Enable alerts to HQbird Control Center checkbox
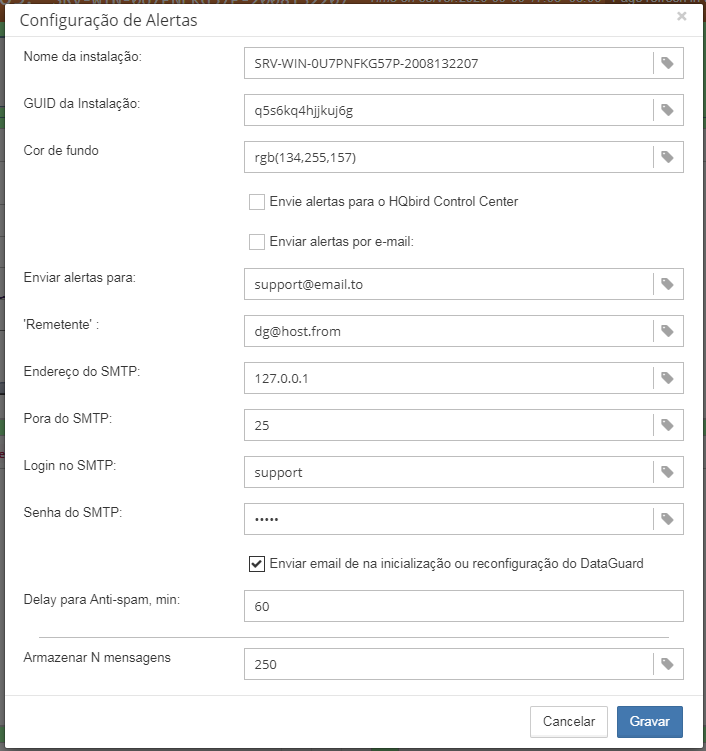The height and width of the screenshot is (751, 706). 257,202
